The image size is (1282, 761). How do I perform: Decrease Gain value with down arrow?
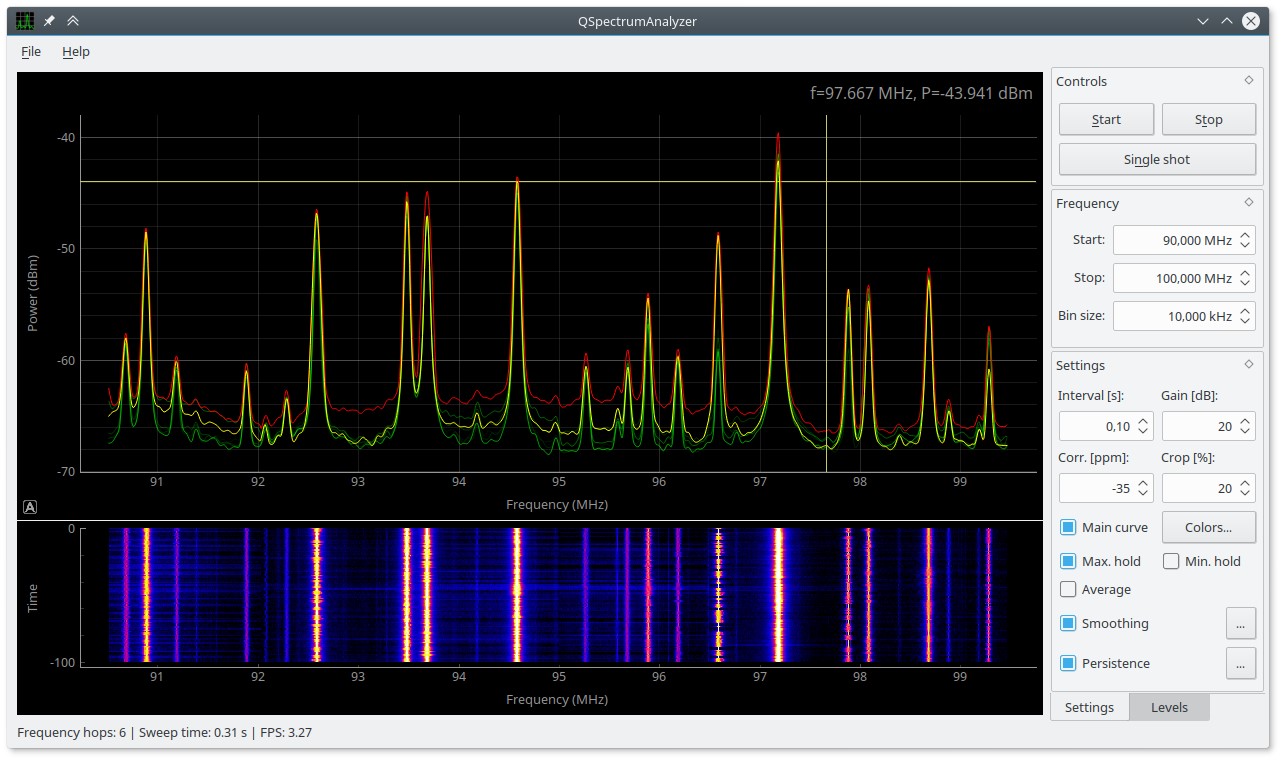point(1245,432)
